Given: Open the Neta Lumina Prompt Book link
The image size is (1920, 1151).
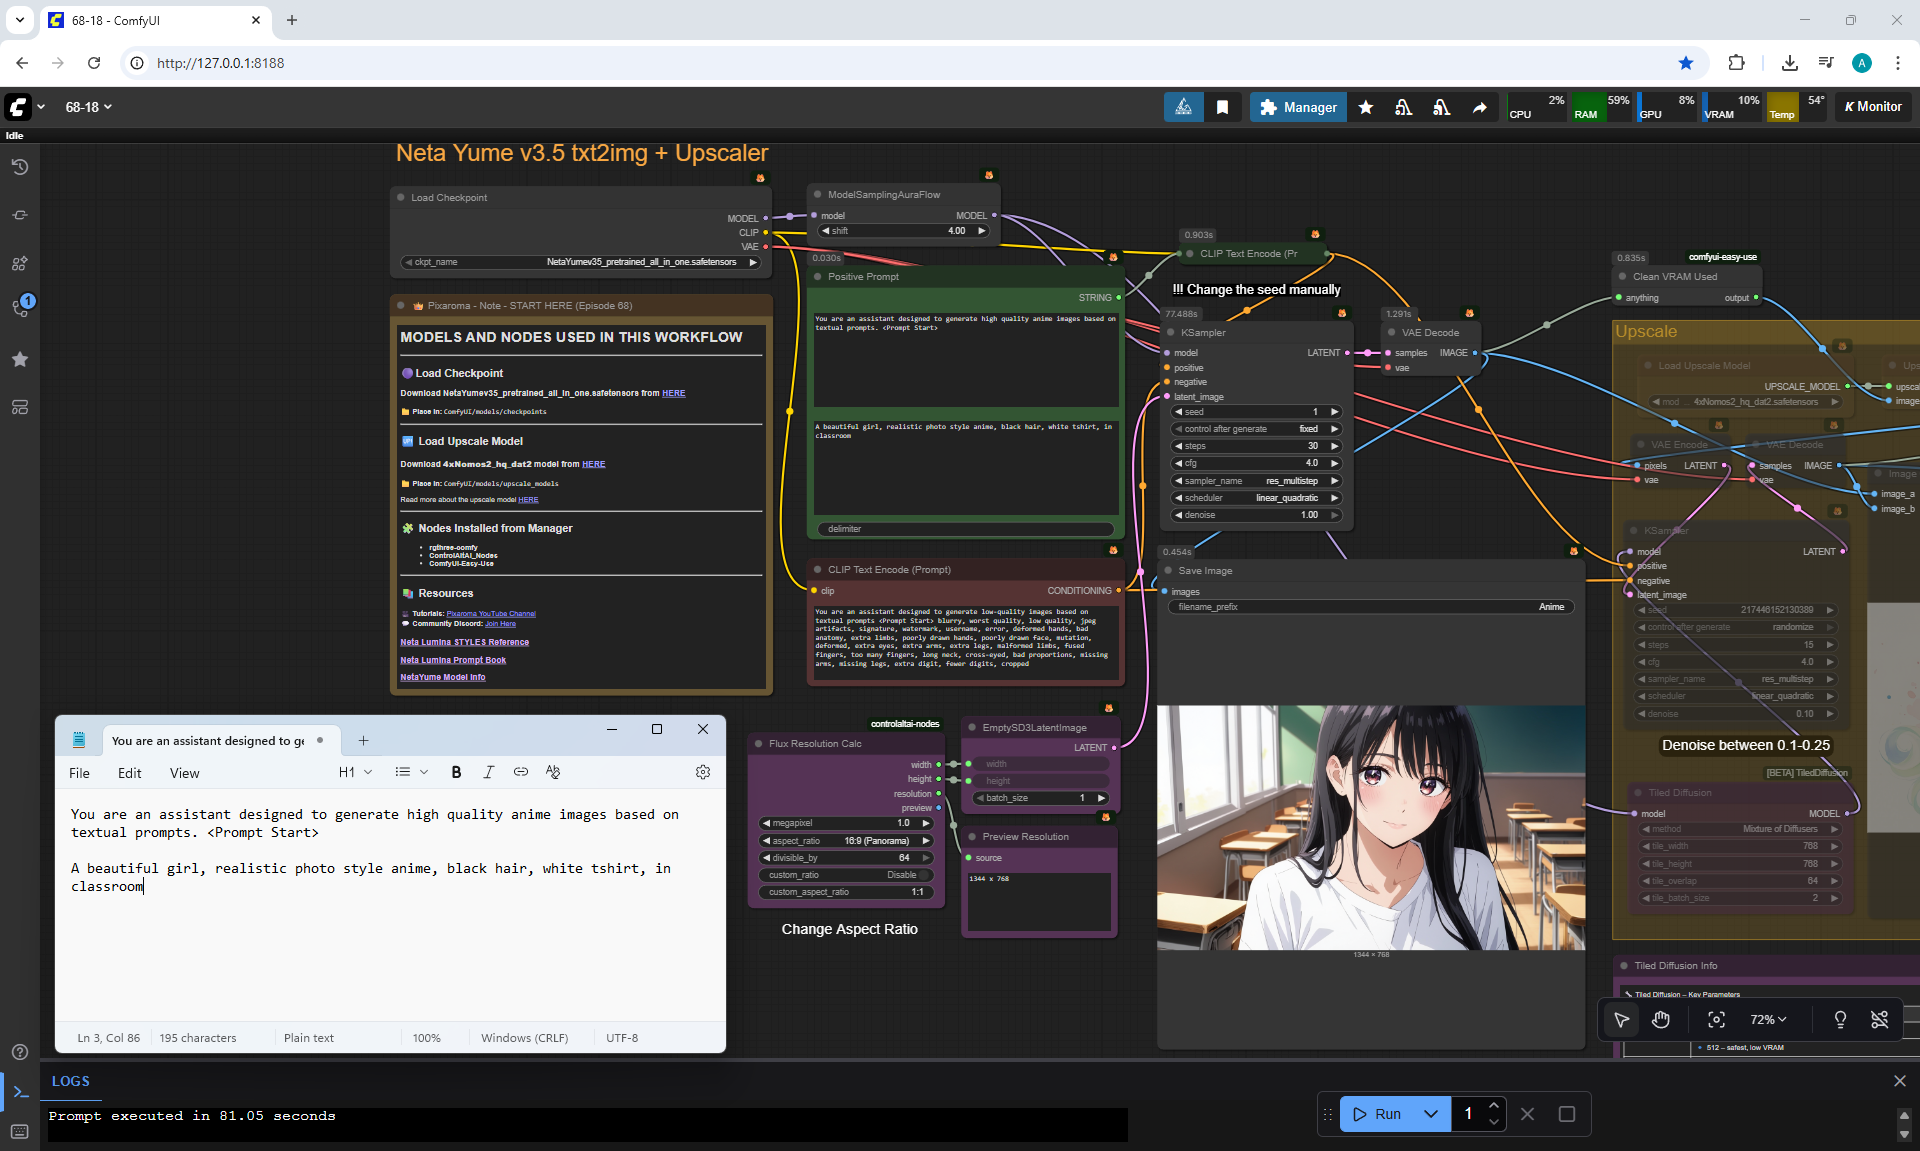Looking at the screenshot, I should (453, 660).
